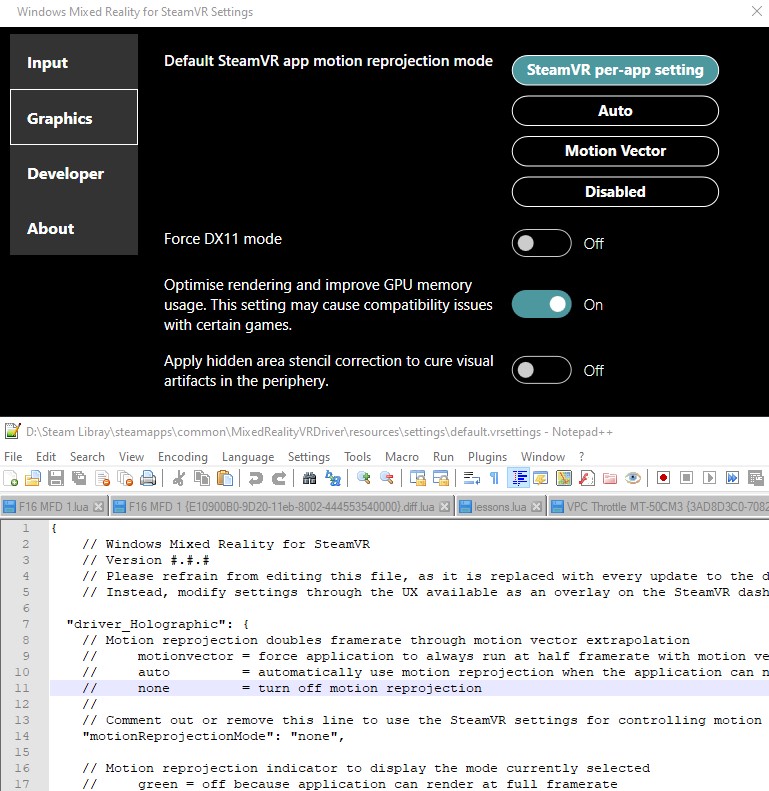Click the Zoom Out magnifier icon
The width and height of the screenshot is (769, 791).
(x=387, y=478)
